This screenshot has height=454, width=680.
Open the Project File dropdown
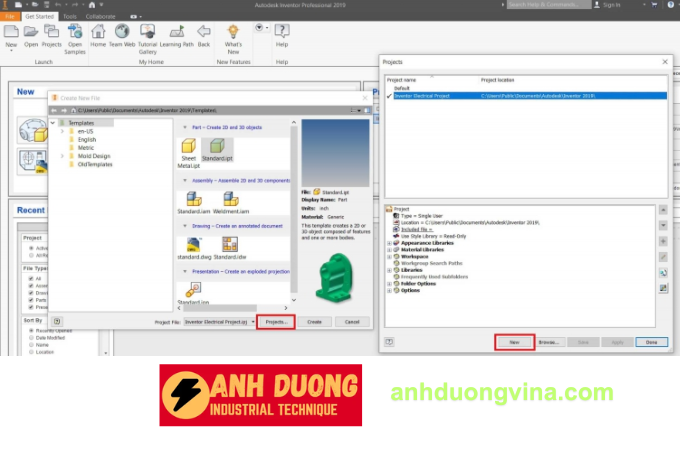252,322
